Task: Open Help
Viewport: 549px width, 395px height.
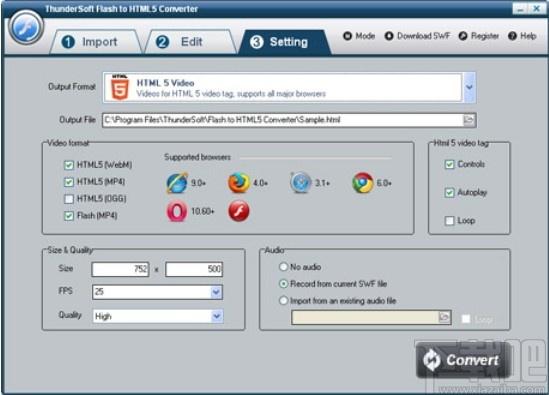Action: [522, 36]
